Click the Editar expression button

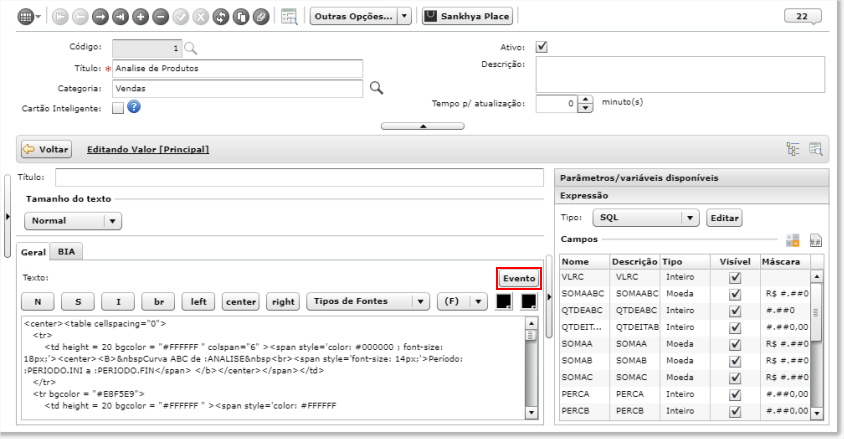tap(724, 218)
